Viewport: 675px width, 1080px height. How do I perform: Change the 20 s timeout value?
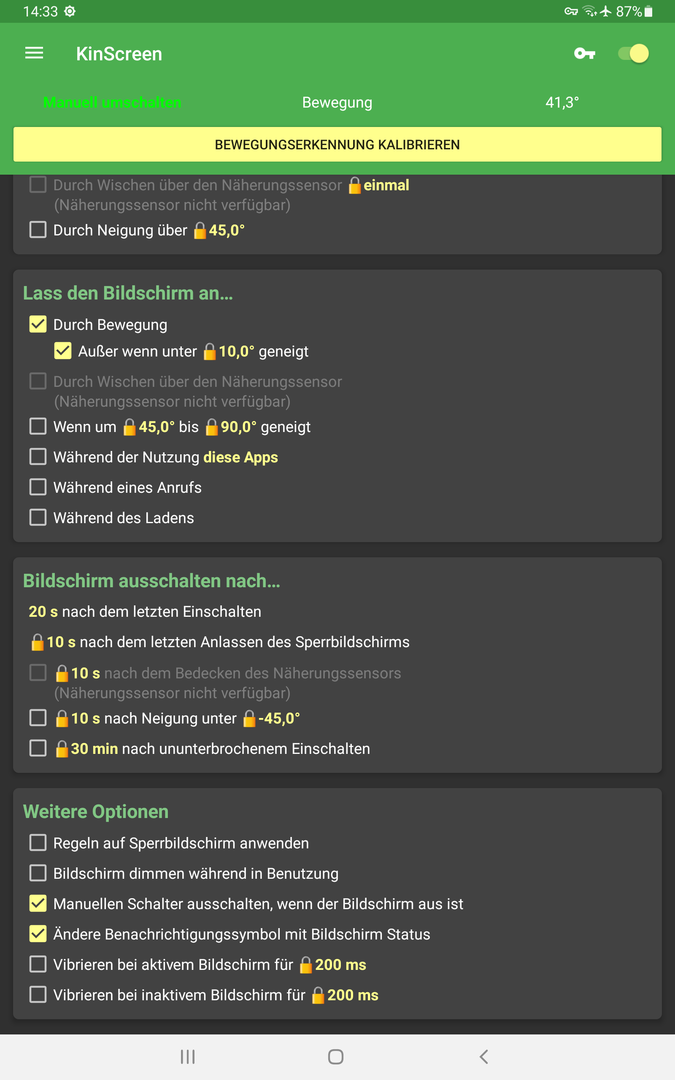coord(43,612)
